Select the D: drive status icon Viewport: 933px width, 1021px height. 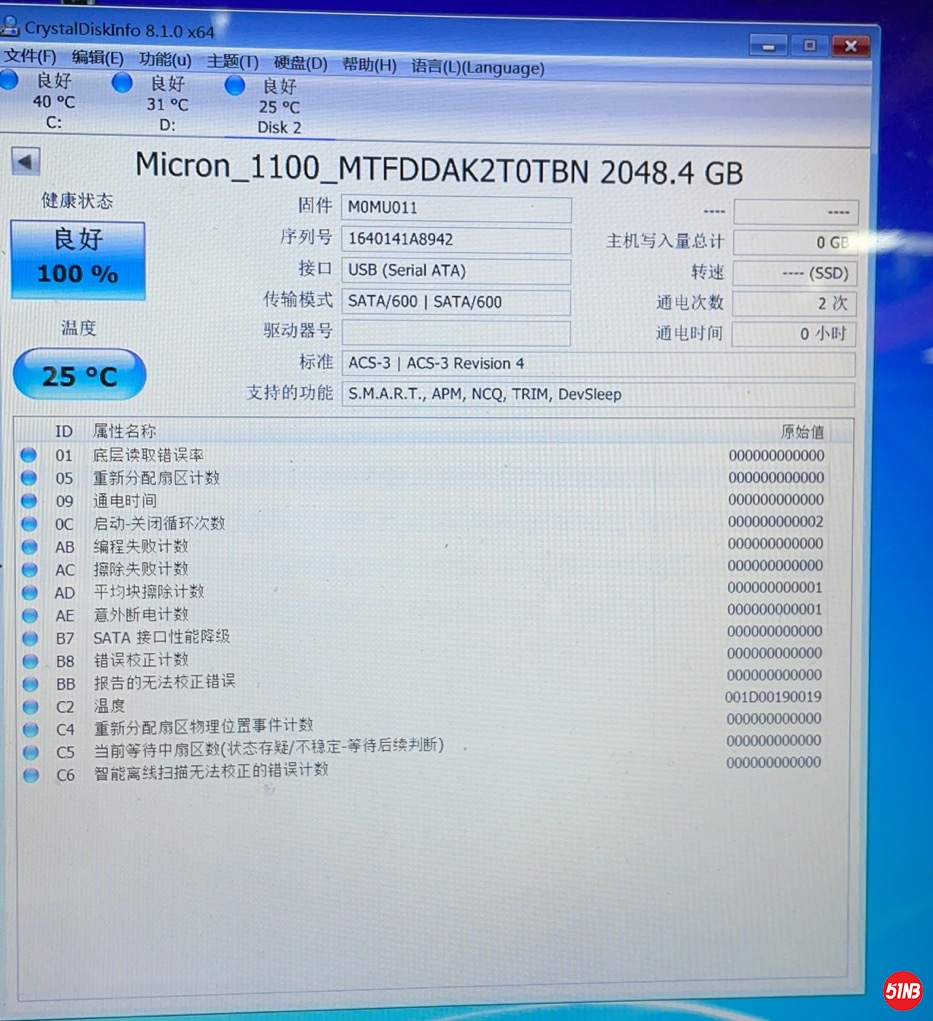pyautogui.click(x=122, y=83)
